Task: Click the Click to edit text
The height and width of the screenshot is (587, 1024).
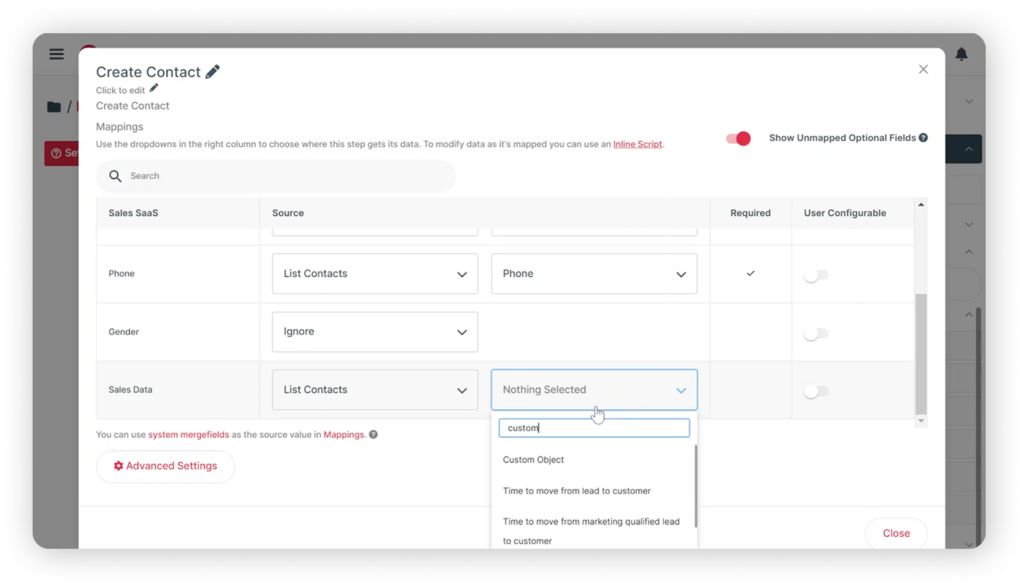Action: 120,90
